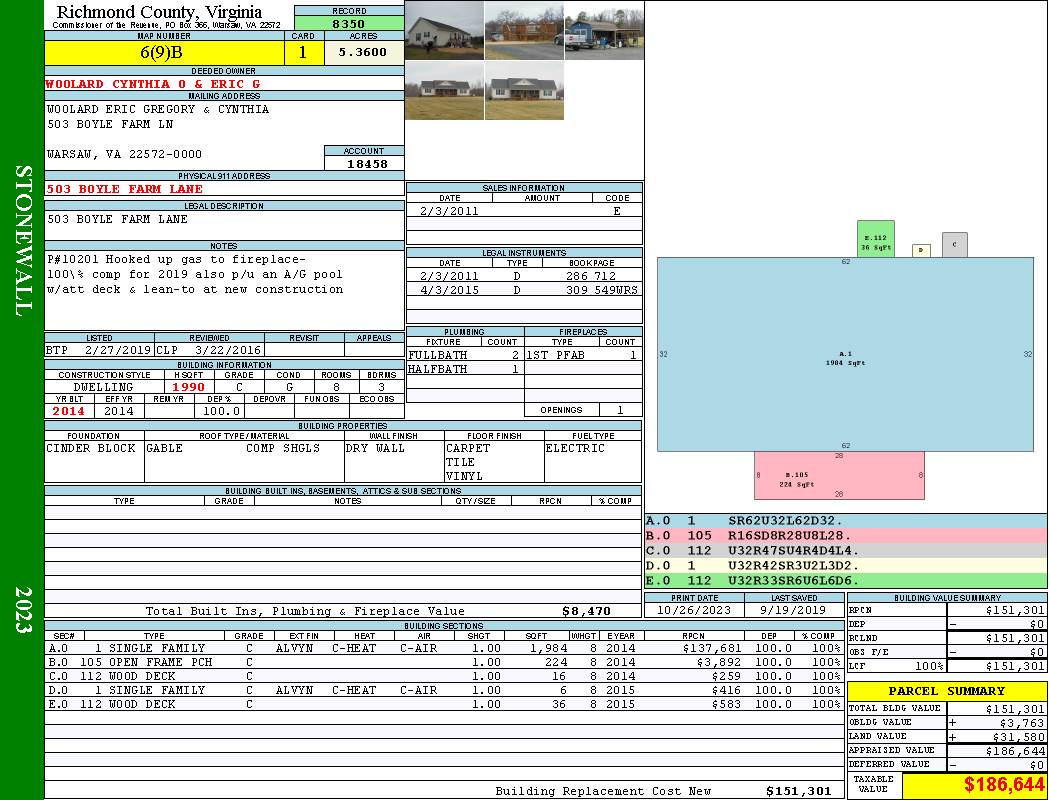Viewport: 1050px width, 800px height.
Task: Open the top-left house photo thumbnail
Action: (x=444, y=30)
